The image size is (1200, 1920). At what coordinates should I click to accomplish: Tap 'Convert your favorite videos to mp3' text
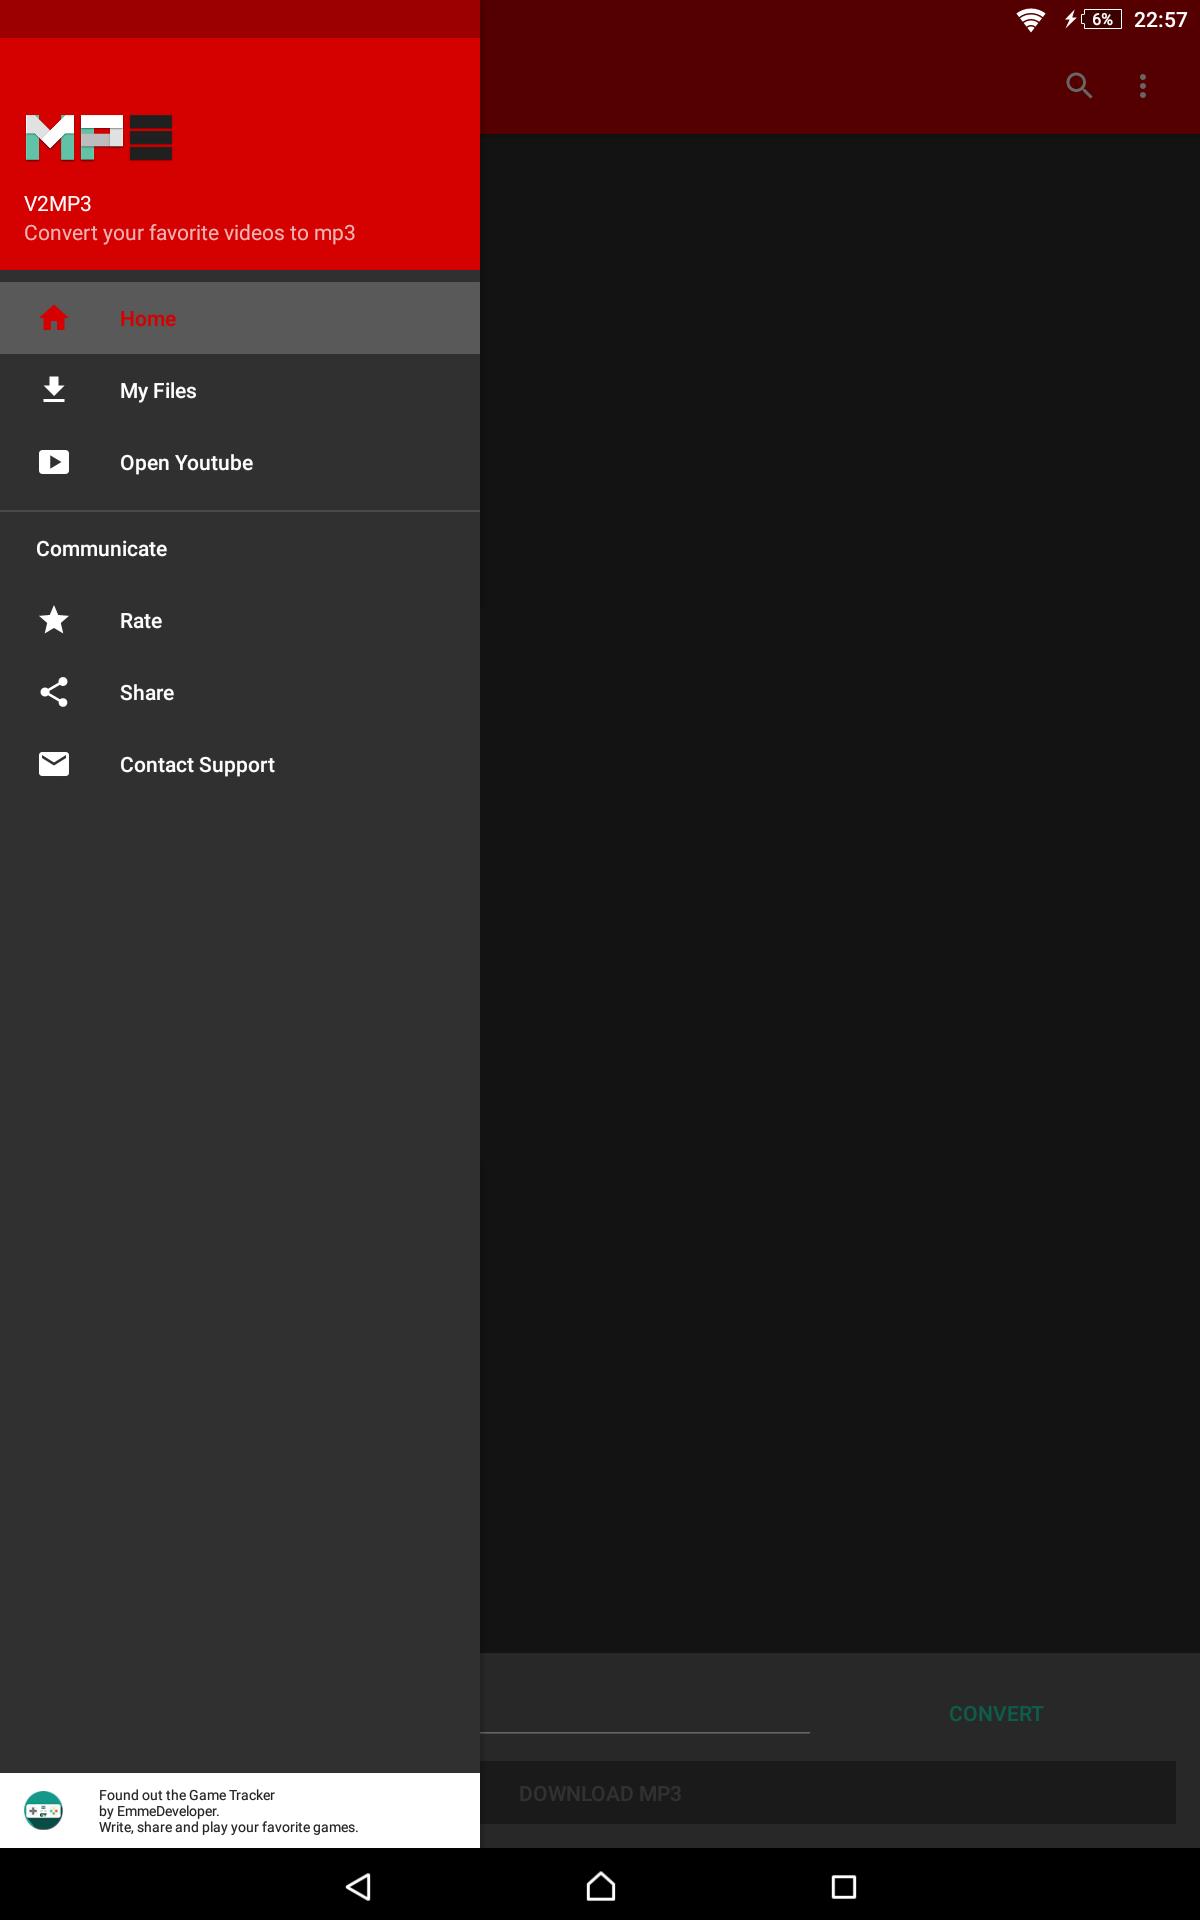(190, 233)
